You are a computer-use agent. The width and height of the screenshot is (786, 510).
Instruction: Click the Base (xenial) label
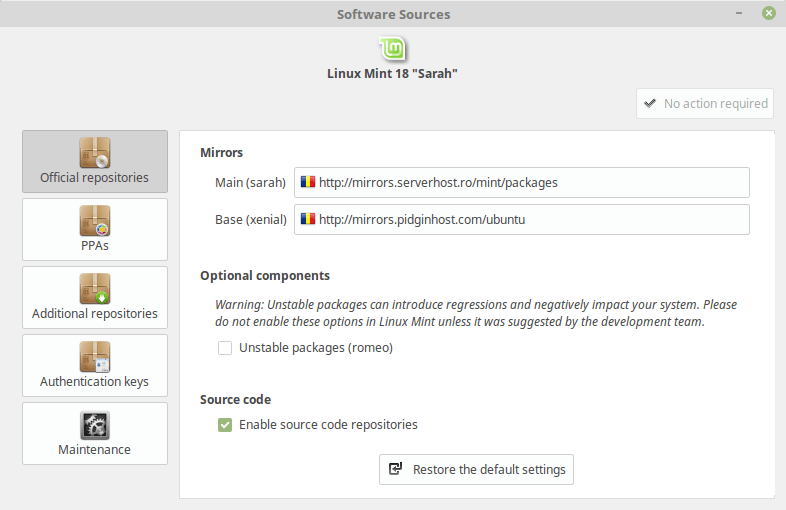(x=251, y=220)
